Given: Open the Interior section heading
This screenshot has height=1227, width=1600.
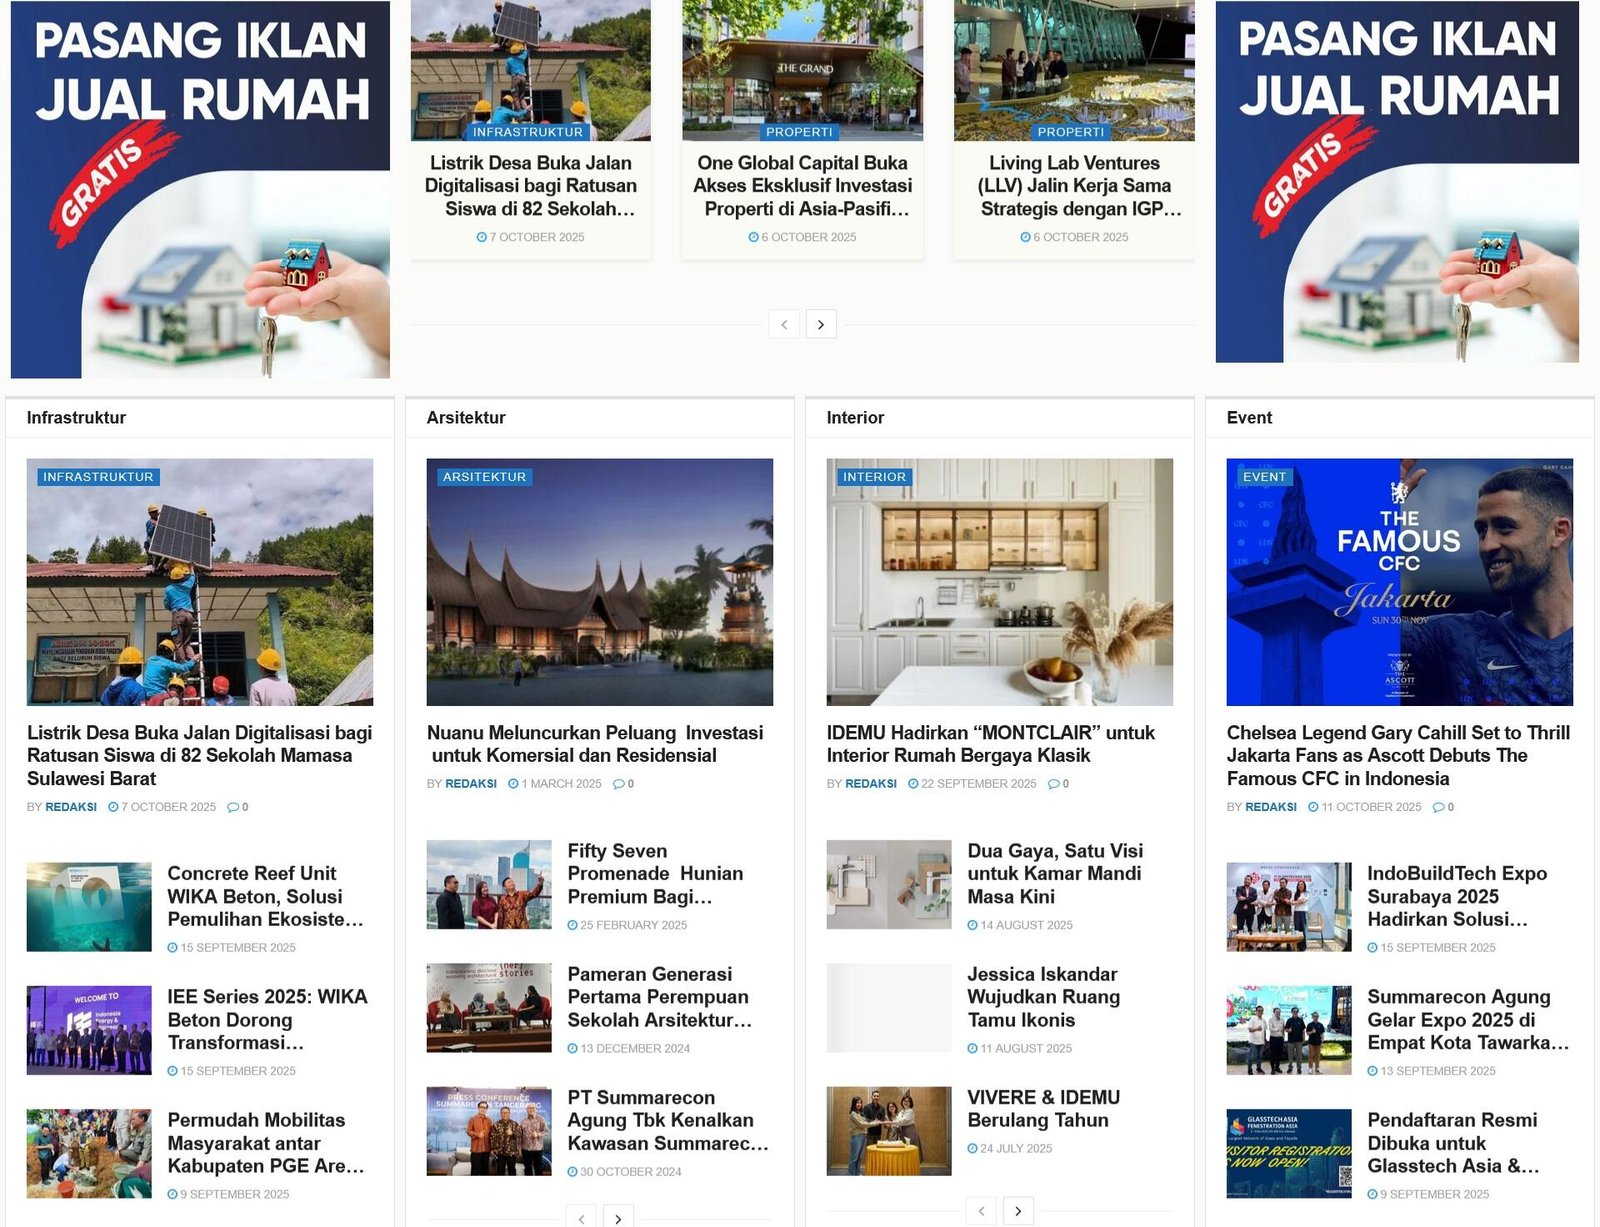Looking at the screenshot, I should [854, 418].
